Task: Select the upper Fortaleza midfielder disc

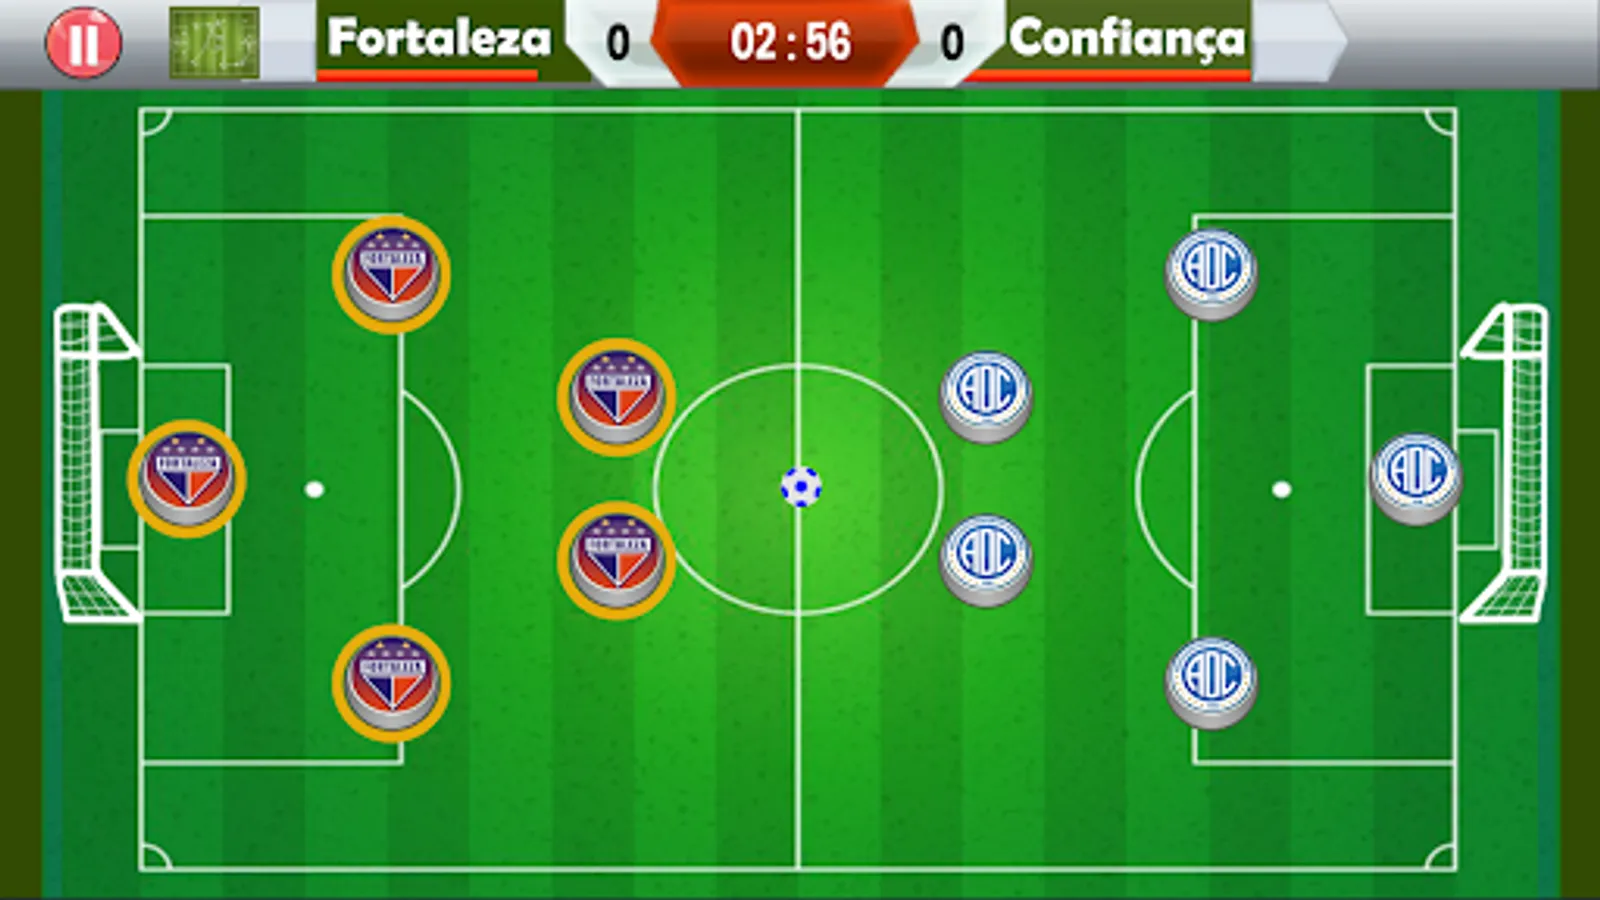Action: (x=616, y=397)
